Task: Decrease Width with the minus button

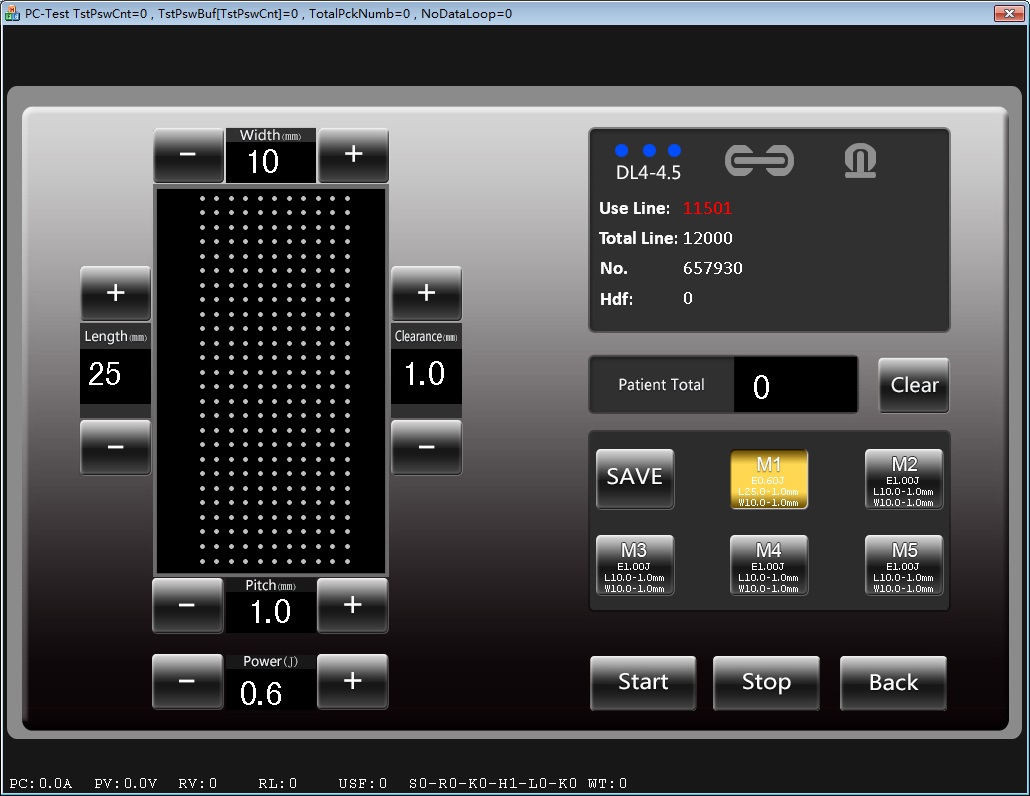Action: point(188,155)
